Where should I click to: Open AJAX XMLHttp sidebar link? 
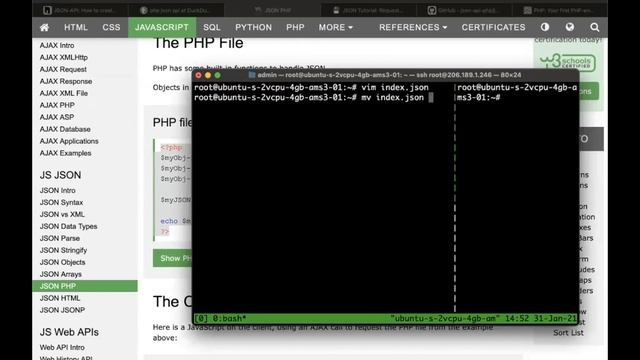[64, 58]
